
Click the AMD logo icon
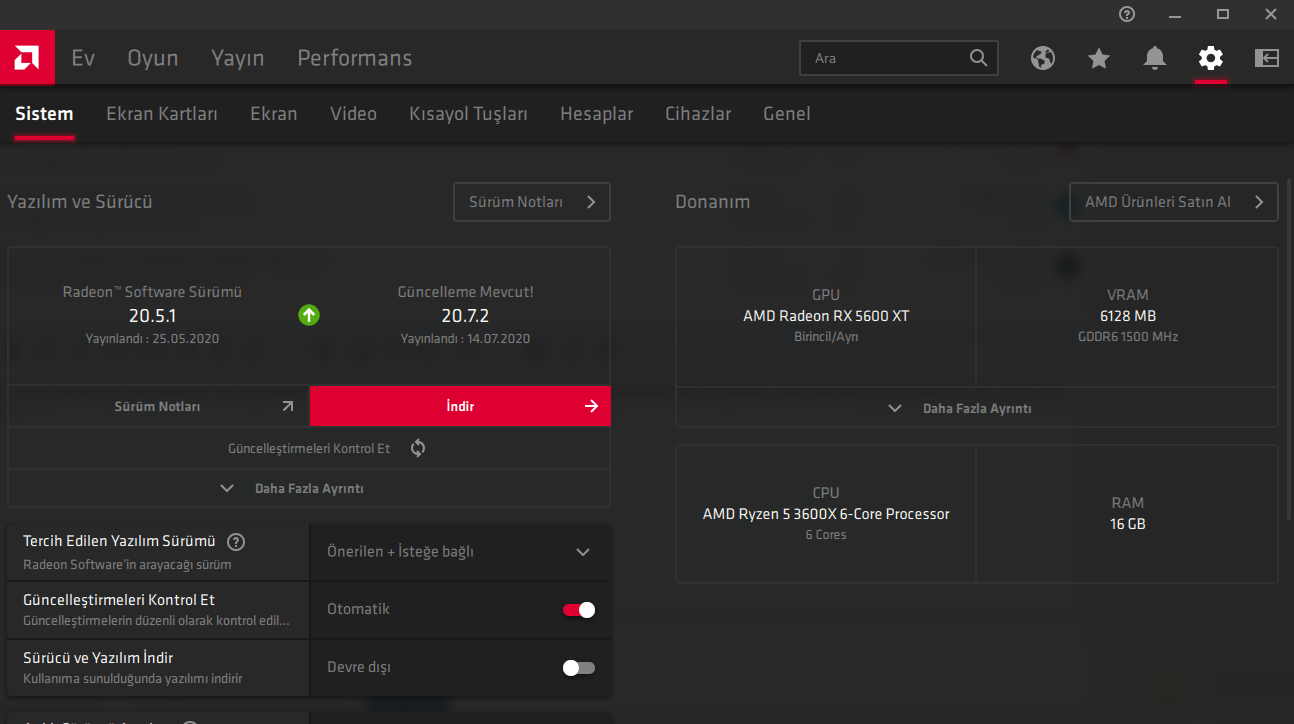(27, 58)
